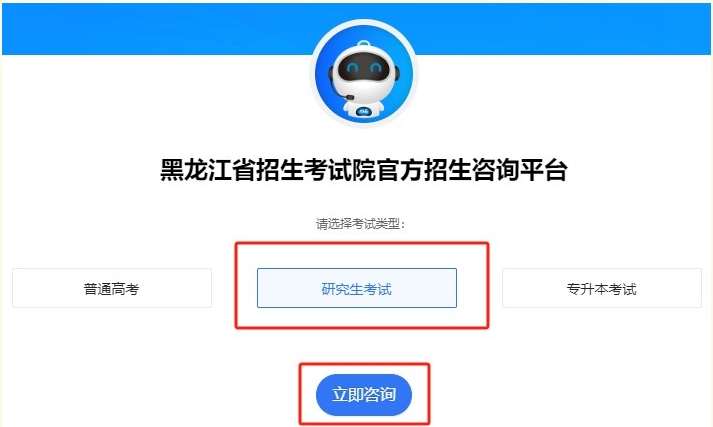Viewport: 713px width, 427px height.
Task: Click the robot's right earphone
Action: coord(396,73)
